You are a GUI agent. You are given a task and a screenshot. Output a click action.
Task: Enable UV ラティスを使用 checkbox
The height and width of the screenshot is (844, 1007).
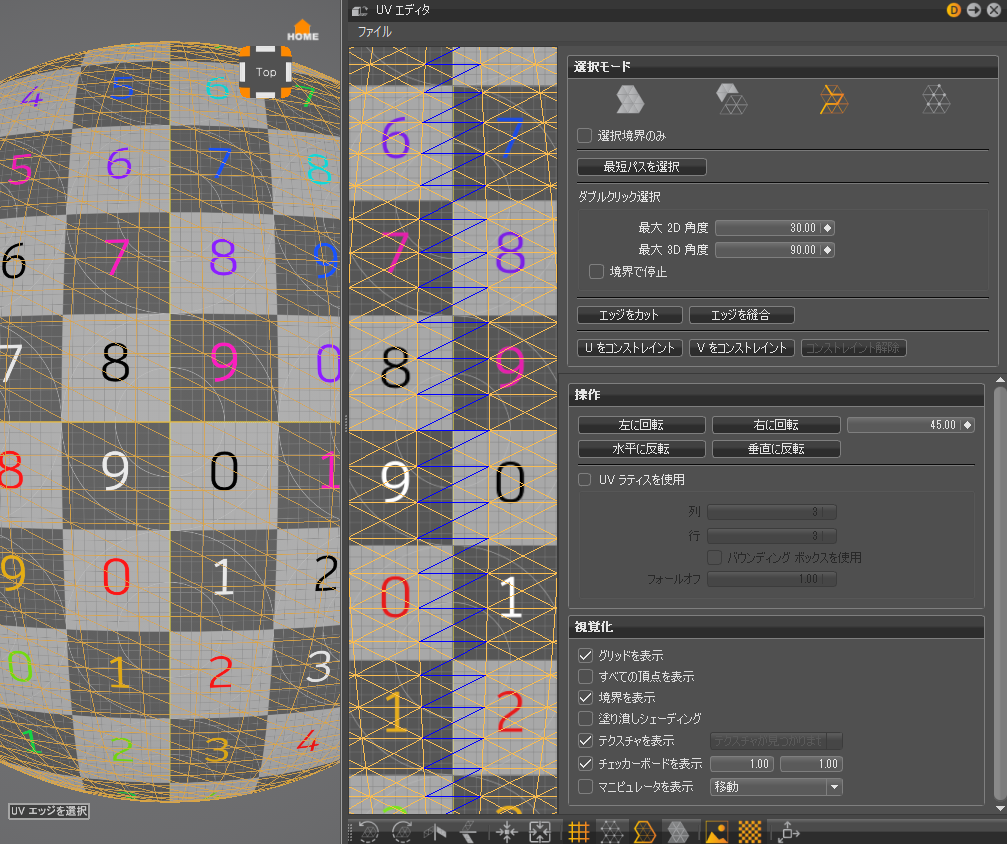click(x=584, y=480)
